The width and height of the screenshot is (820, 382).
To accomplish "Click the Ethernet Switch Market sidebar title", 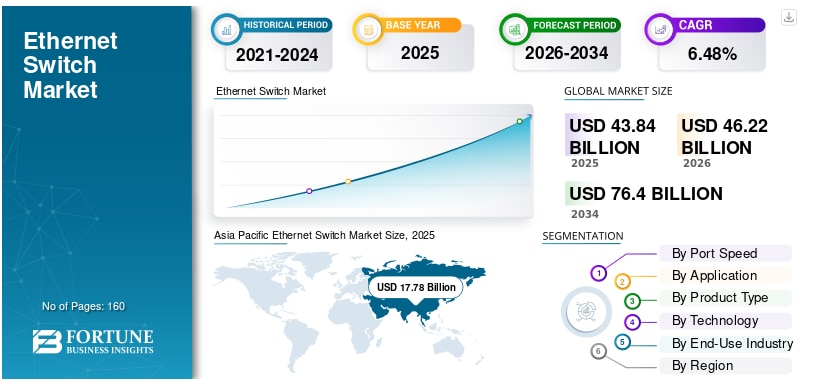I will [70, 65].
